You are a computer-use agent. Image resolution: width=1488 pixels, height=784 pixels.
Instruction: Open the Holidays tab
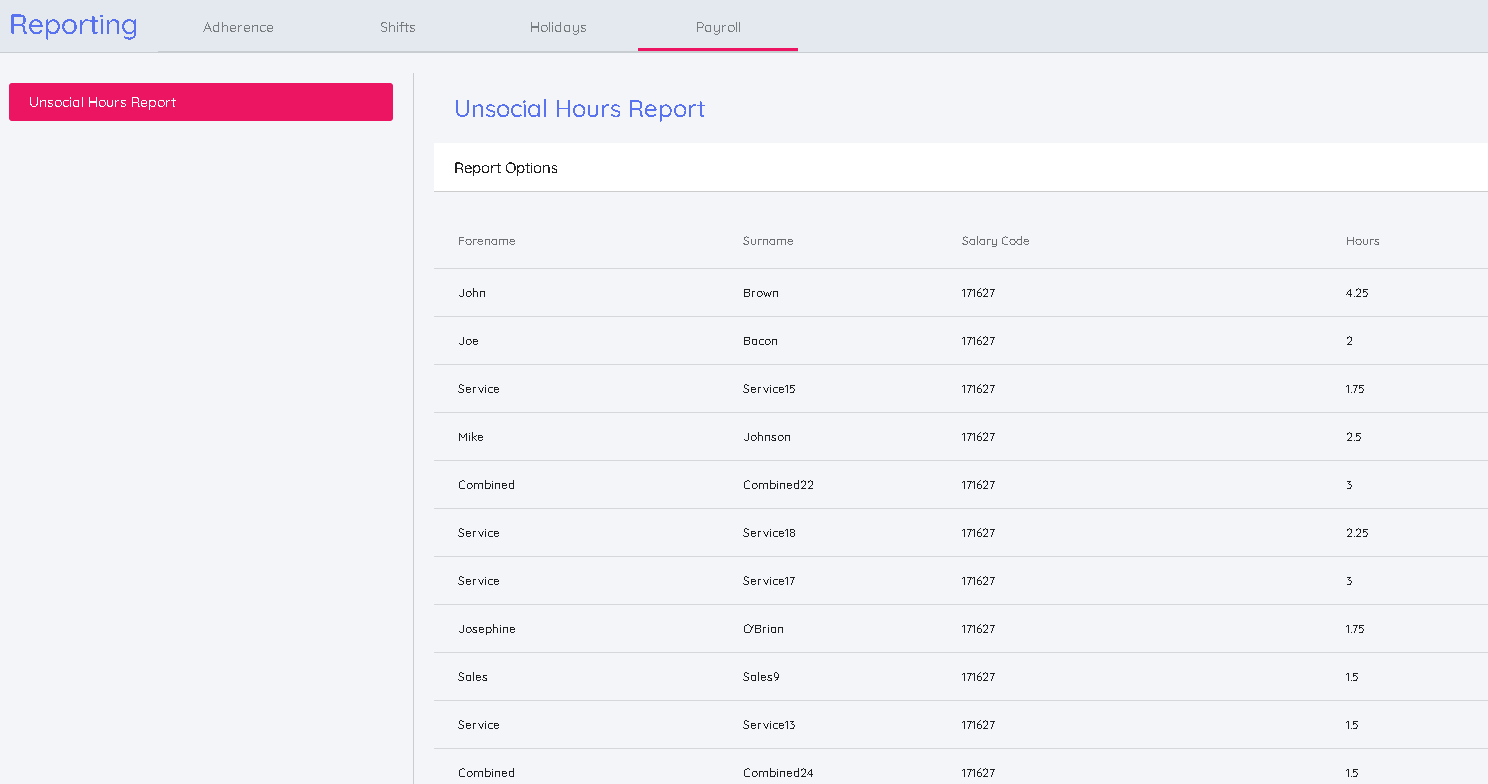558,27
